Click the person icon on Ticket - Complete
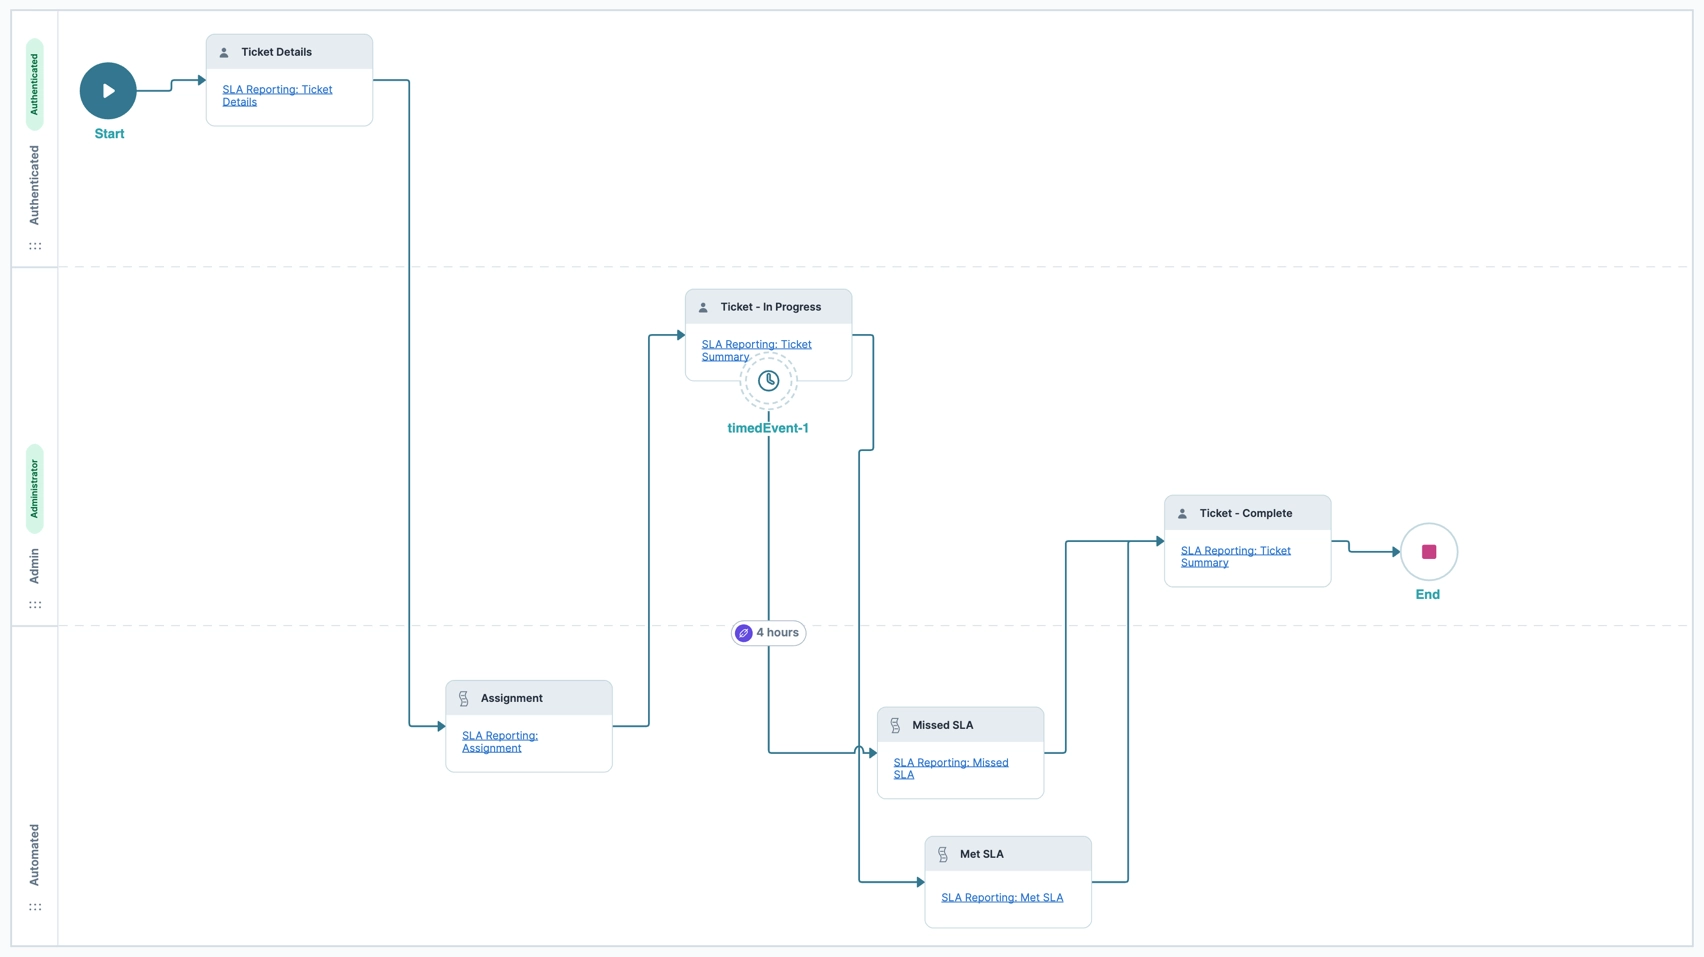Screen dimensions: 1704x957 1184,513
